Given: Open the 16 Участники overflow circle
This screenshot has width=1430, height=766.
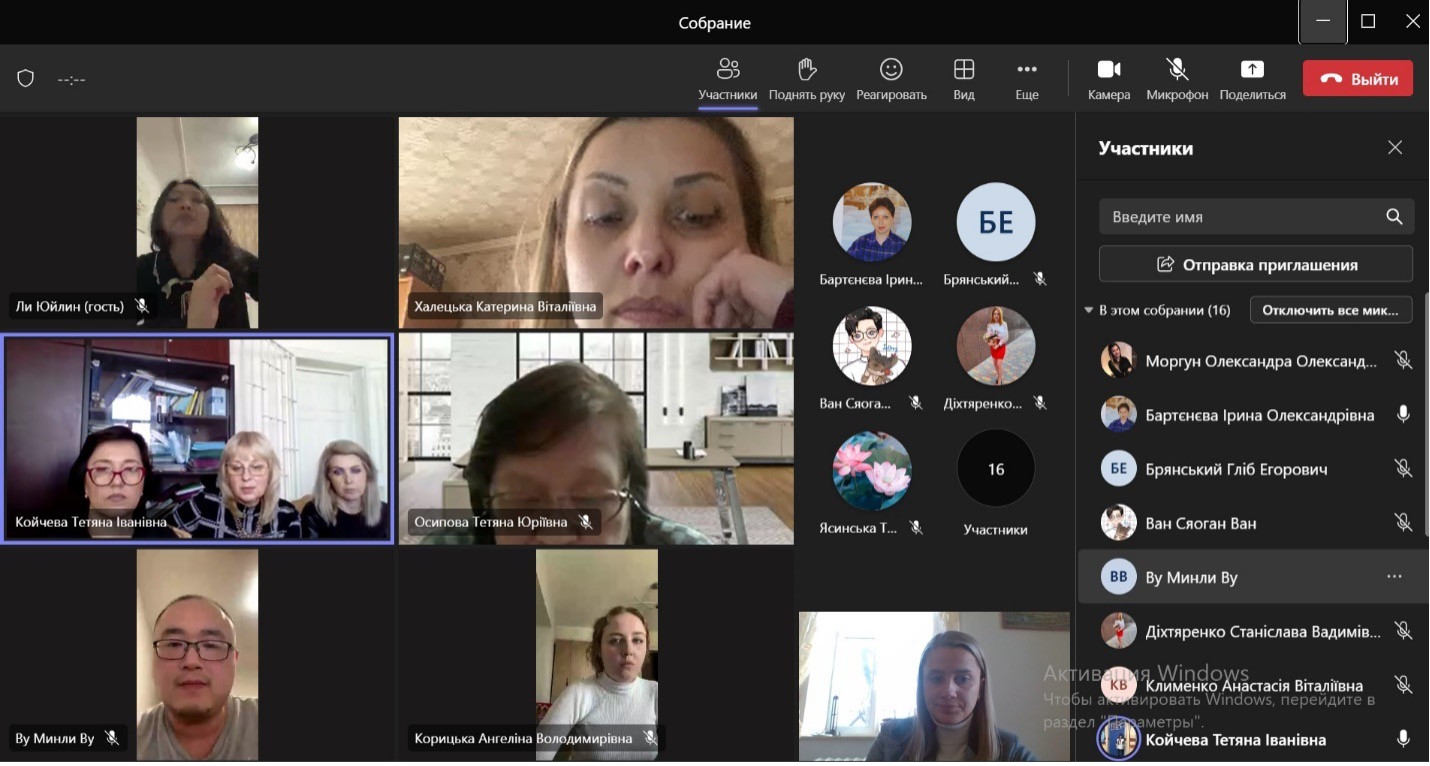Looking at the screenshot, I should [x=996, y=469].
